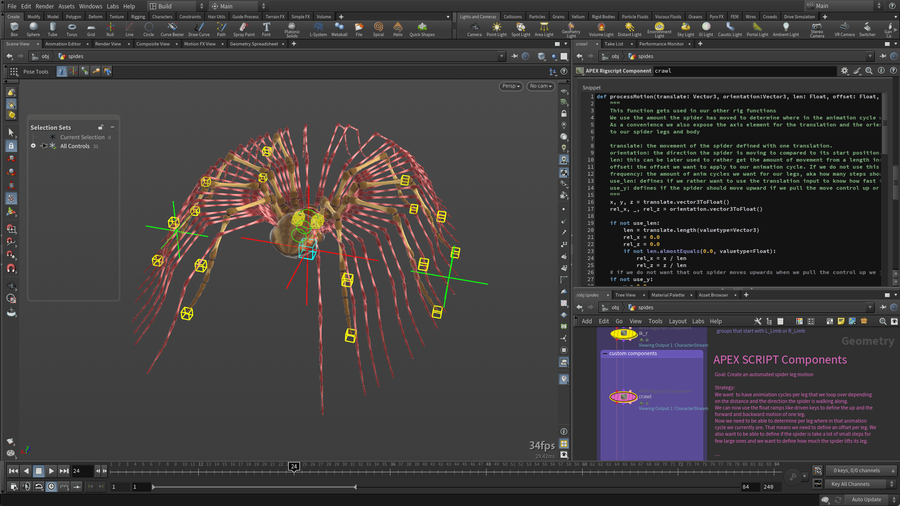Screen dimensions: 900x506
Task: Switch to the Rigging shelf tab
Action: [138, 17]
